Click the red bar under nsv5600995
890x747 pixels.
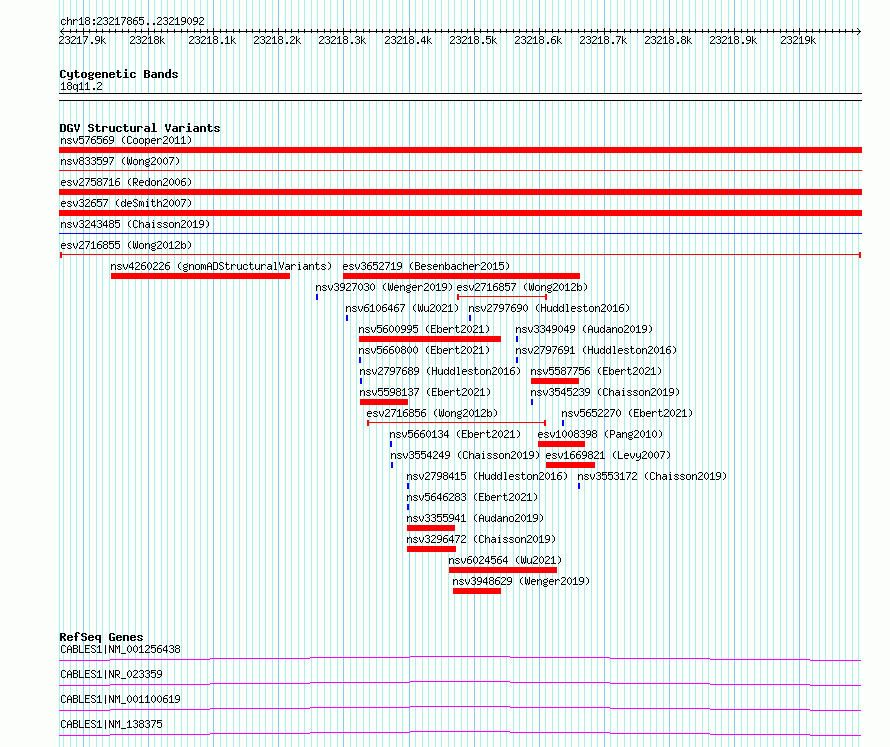430,339
